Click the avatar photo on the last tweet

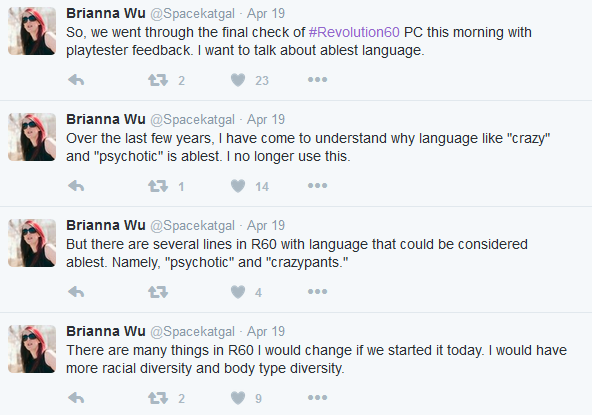coord(32,349)
